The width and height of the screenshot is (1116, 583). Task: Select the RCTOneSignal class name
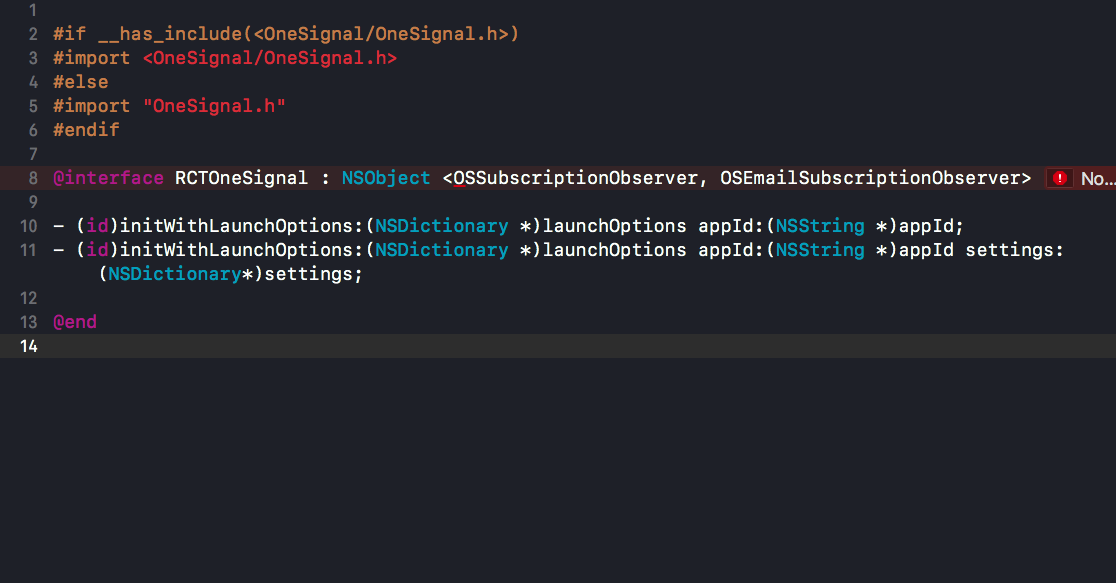point(241,178)
